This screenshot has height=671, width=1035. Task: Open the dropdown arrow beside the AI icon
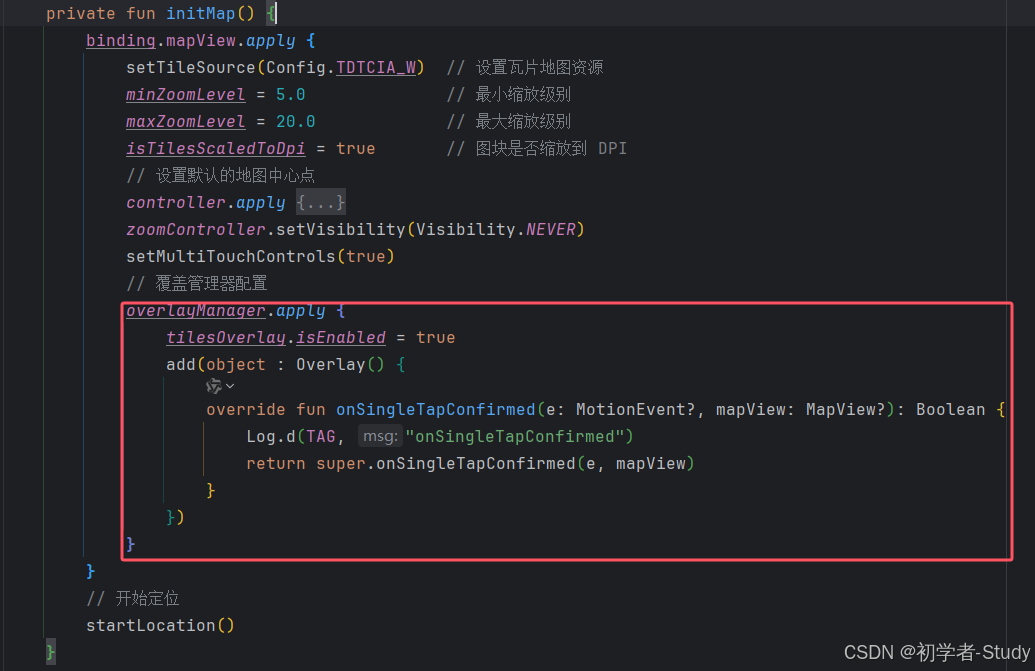pos(230,385)
